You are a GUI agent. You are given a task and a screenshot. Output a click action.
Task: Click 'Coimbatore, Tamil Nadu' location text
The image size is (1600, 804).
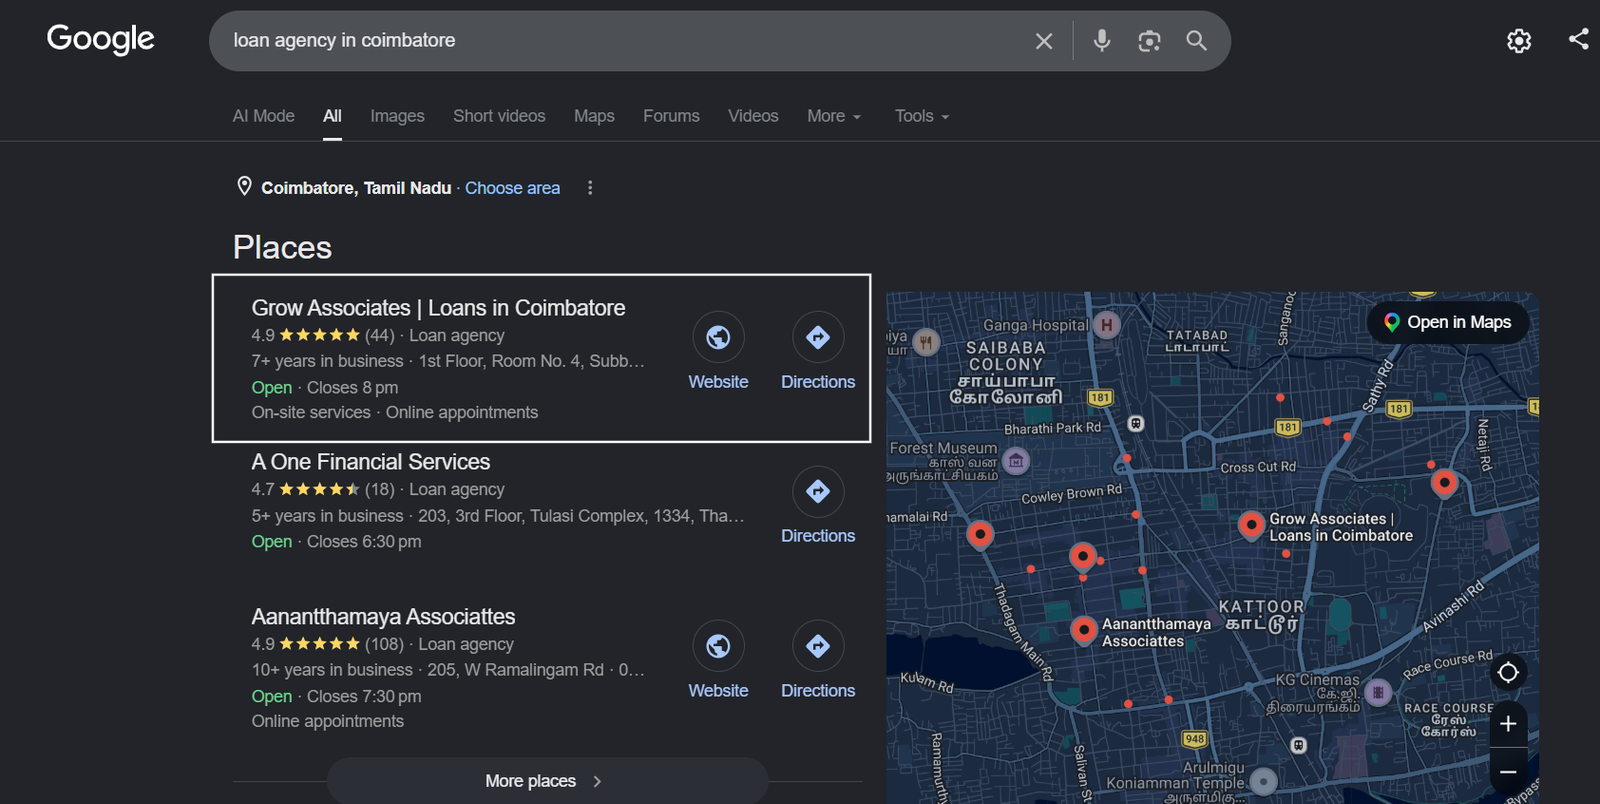pyautogui.click(x=356, y=188)
